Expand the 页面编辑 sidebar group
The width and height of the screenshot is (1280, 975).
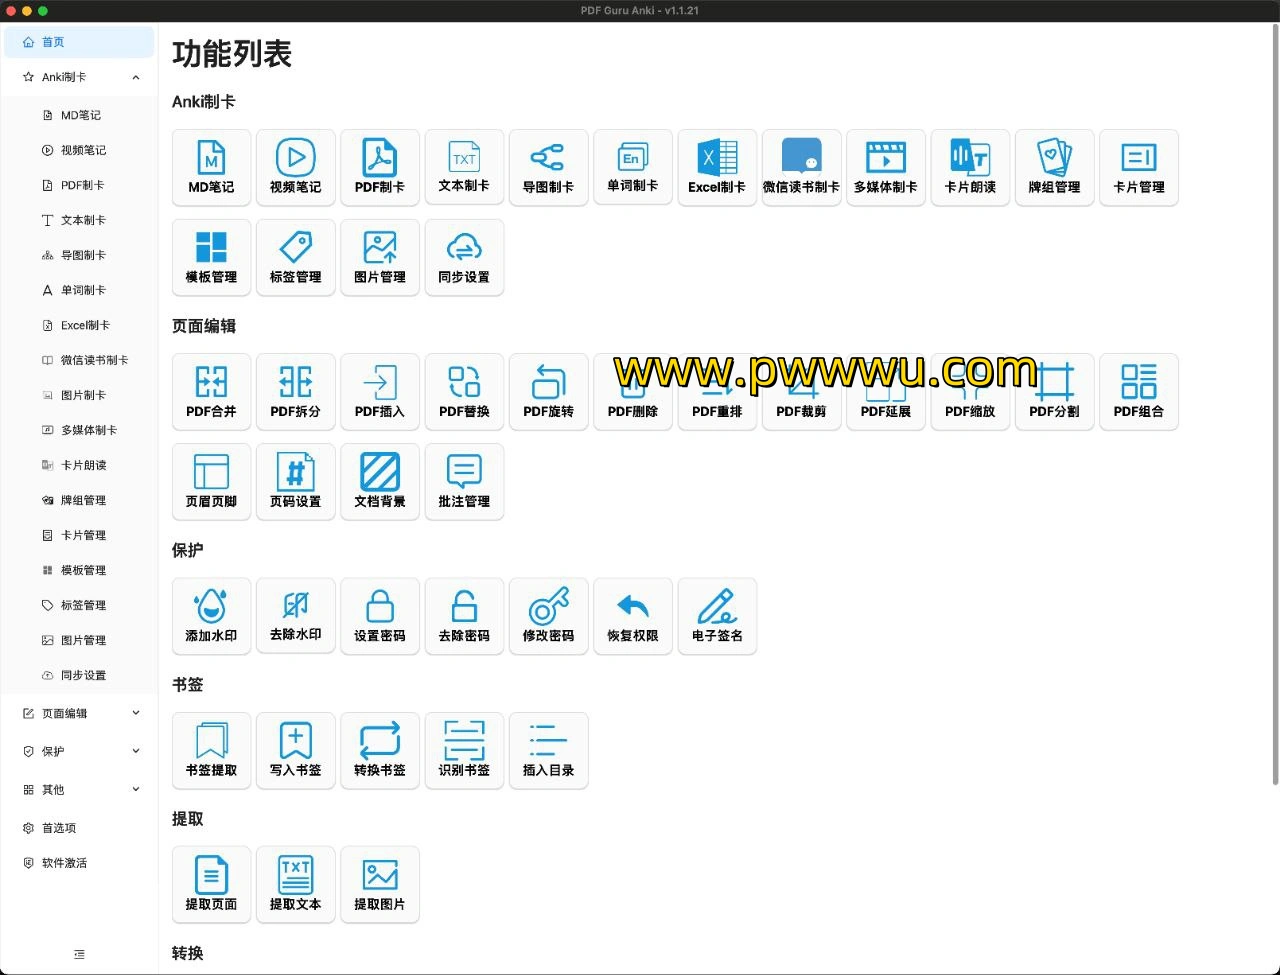80,713
